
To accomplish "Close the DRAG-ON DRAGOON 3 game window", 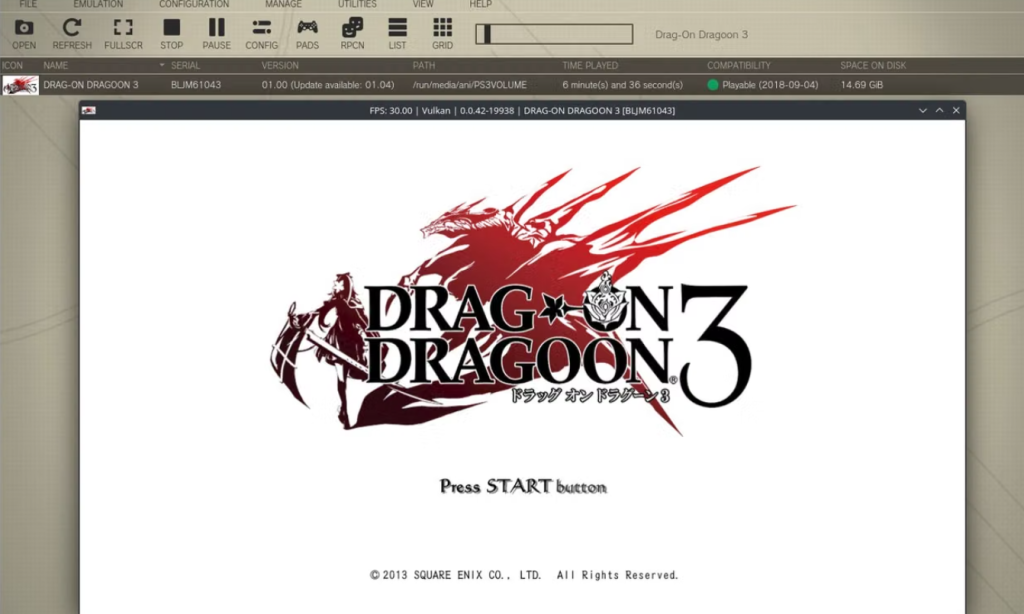I will click(x=956, y=110).
